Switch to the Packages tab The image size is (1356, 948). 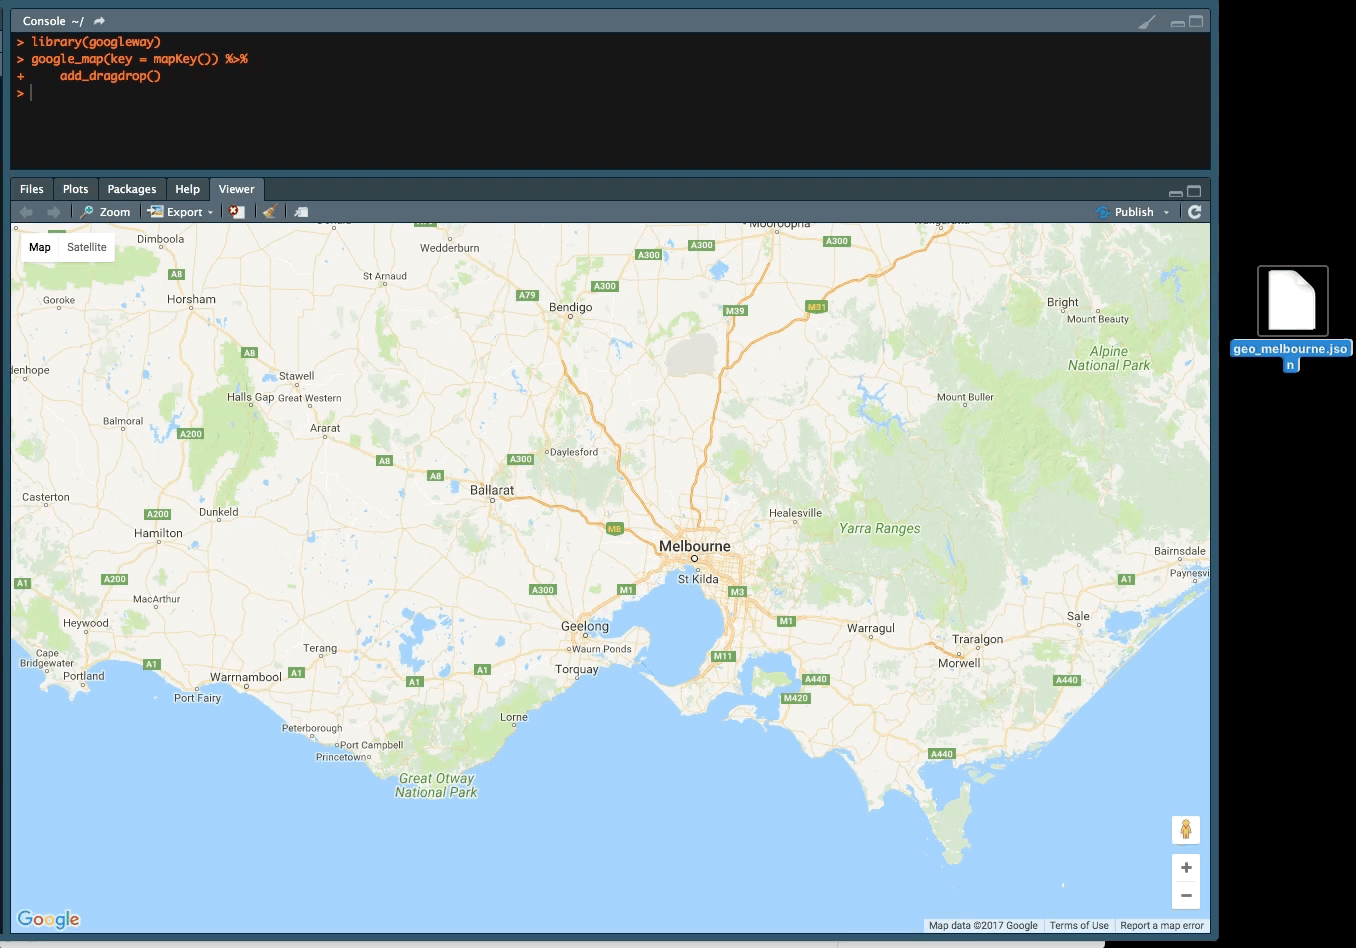[132, 189]
